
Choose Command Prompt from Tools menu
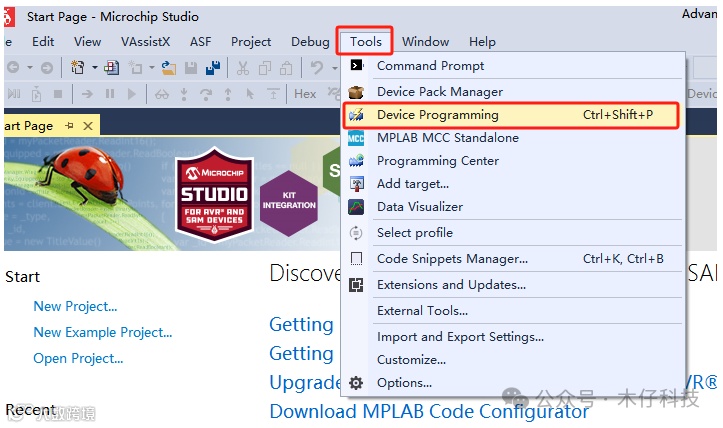(x=513, y=65)
